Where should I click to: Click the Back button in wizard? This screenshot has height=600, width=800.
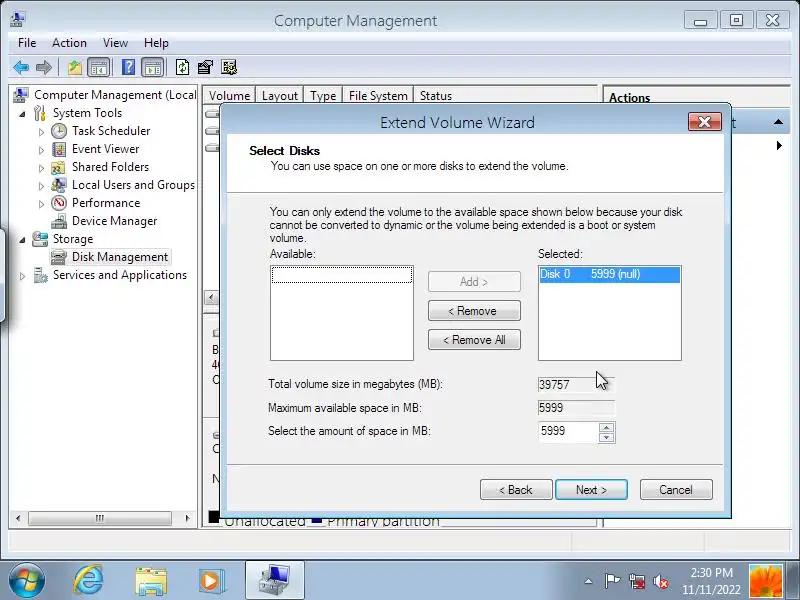pyautogui.click(x=516, y=490)
